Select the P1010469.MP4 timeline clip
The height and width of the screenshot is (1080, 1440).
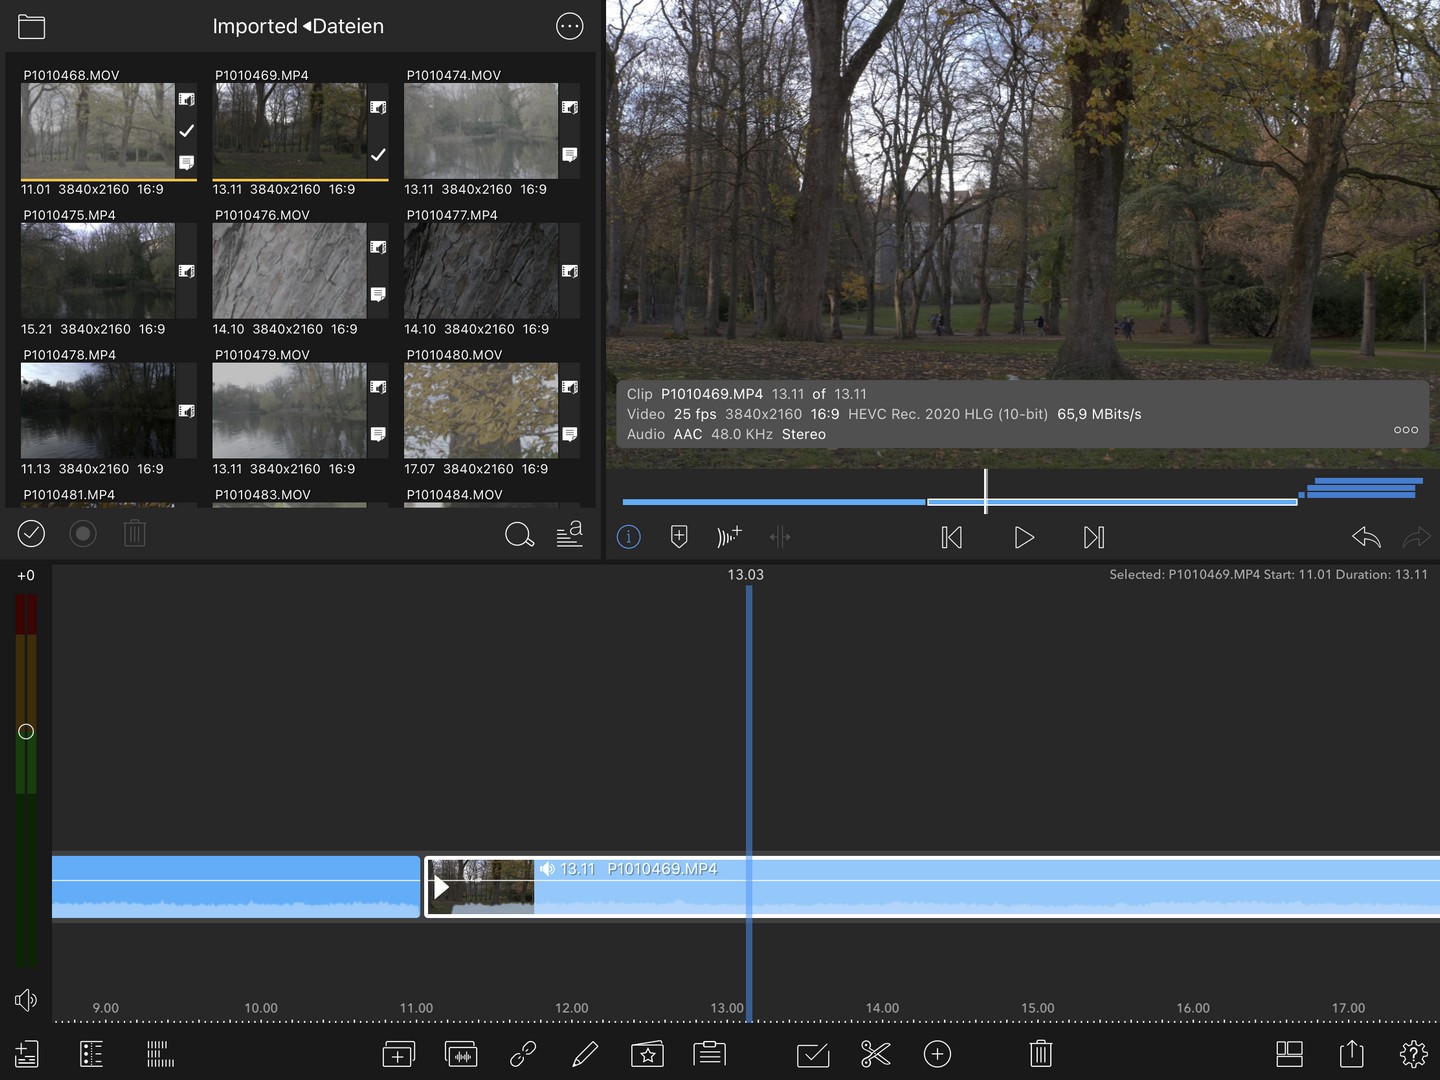(933, 886)
